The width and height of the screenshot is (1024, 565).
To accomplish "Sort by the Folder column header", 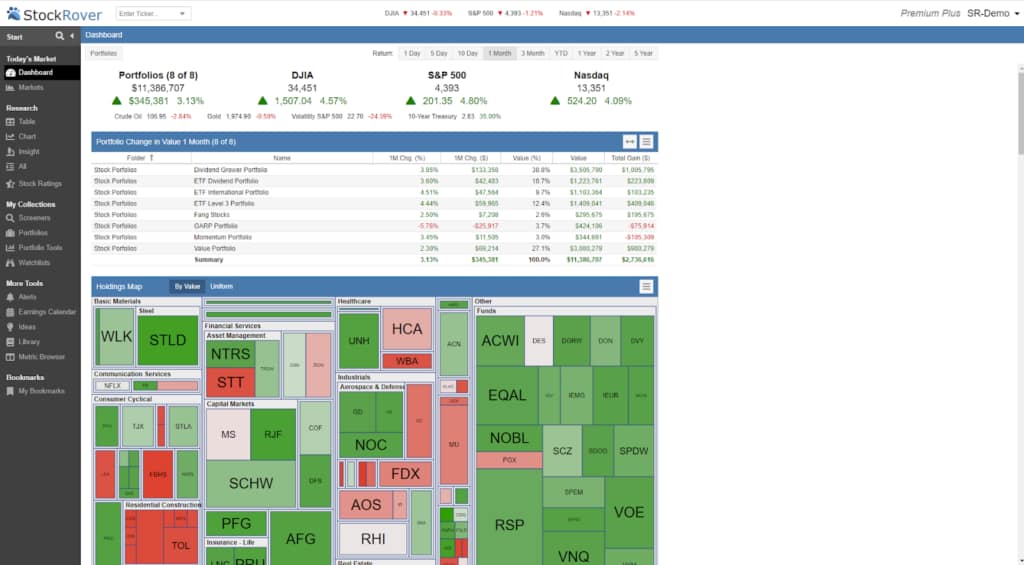I will (140, 158).
